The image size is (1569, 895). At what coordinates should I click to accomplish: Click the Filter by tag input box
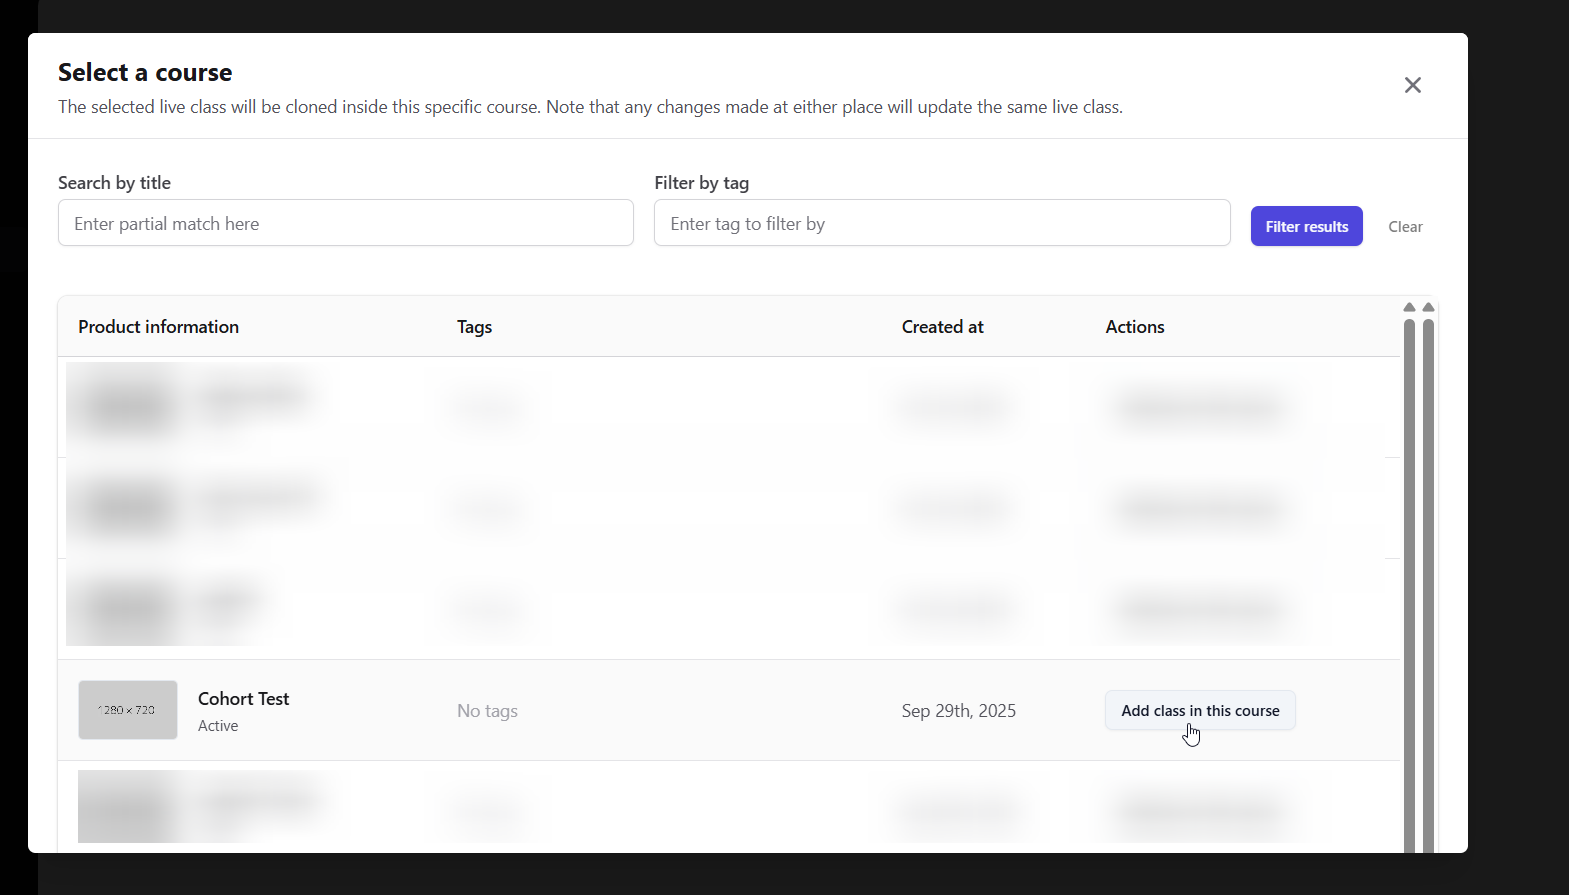coord(941,223)
